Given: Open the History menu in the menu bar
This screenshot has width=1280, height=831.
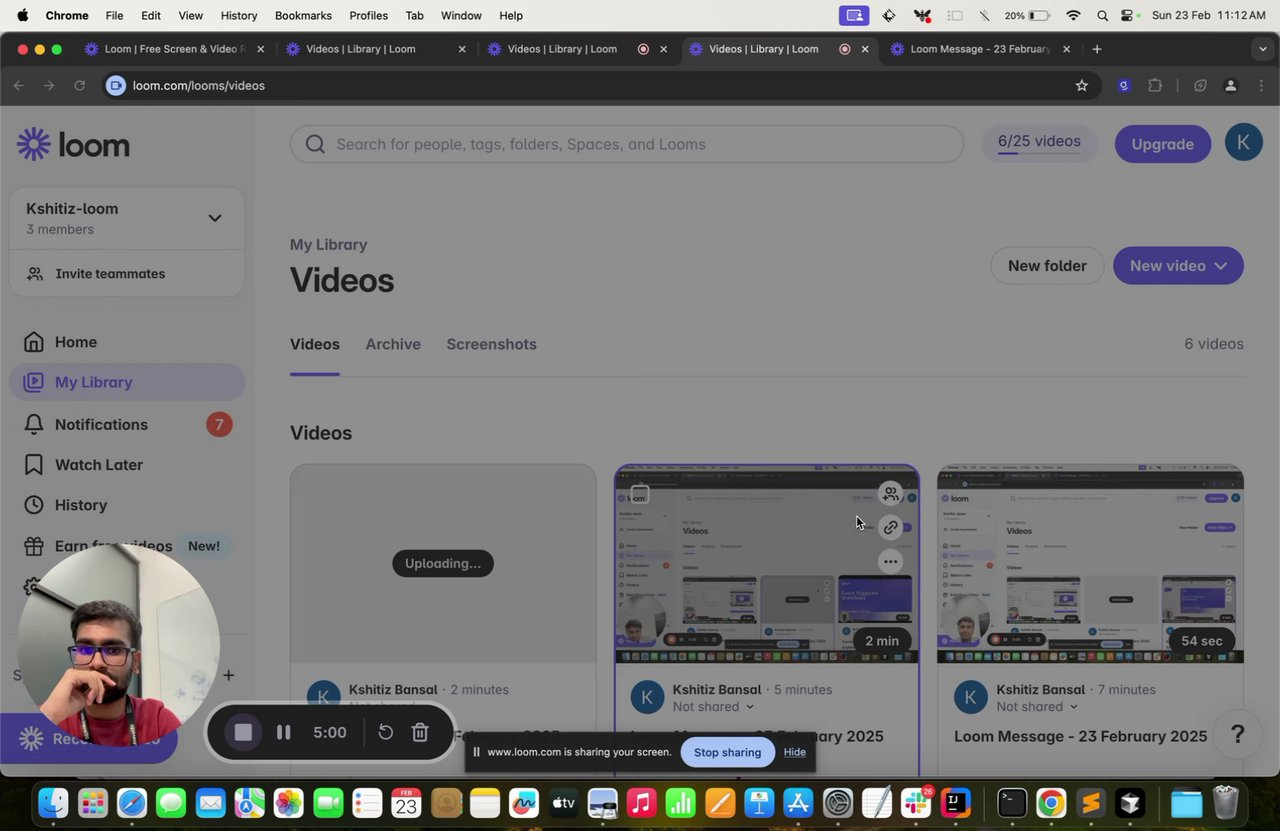Looking at the screenshot, I should tap(238, 15).
